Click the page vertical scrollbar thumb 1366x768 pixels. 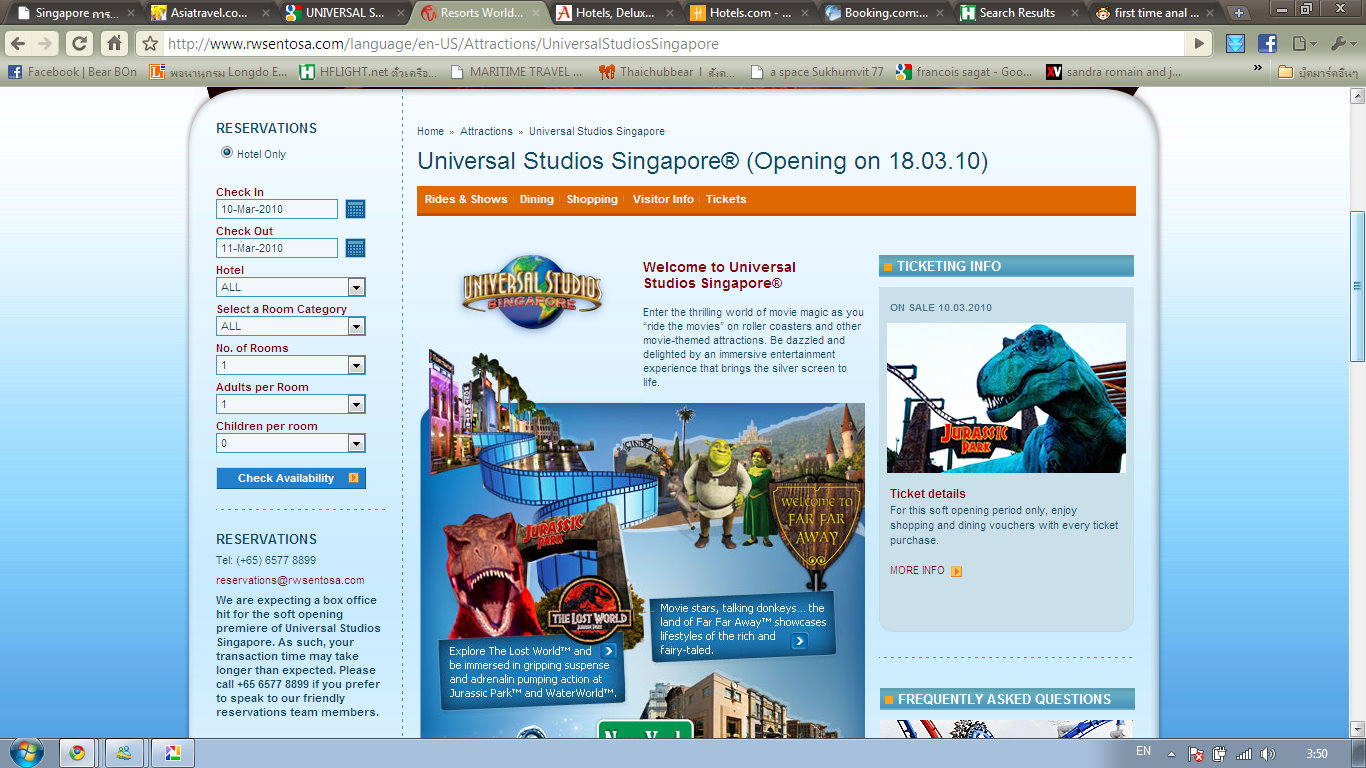pos(1357,286)
